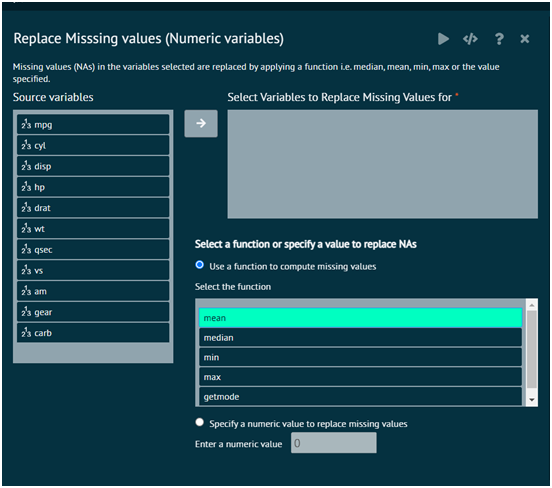The image size is (552, 488).
Task: Select the cyl source variable
Action: (93, 145)
